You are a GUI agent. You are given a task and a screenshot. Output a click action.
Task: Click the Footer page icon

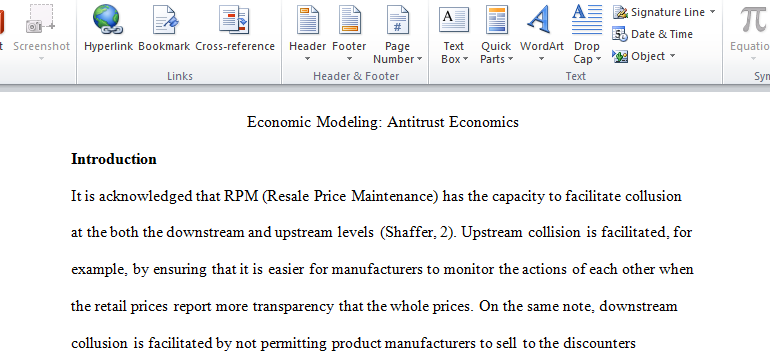point(349,20)
